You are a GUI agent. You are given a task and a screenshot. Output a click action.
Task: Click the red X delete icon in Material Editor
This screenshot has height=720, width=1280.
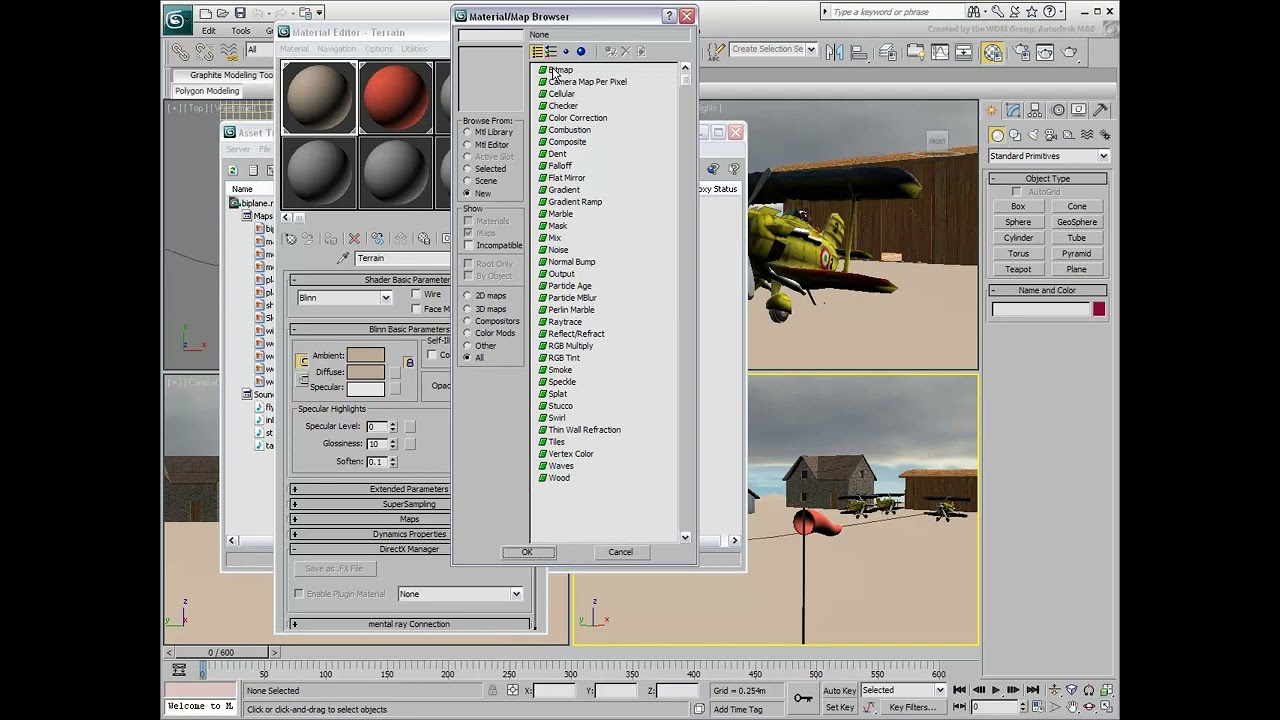point(354,239)
